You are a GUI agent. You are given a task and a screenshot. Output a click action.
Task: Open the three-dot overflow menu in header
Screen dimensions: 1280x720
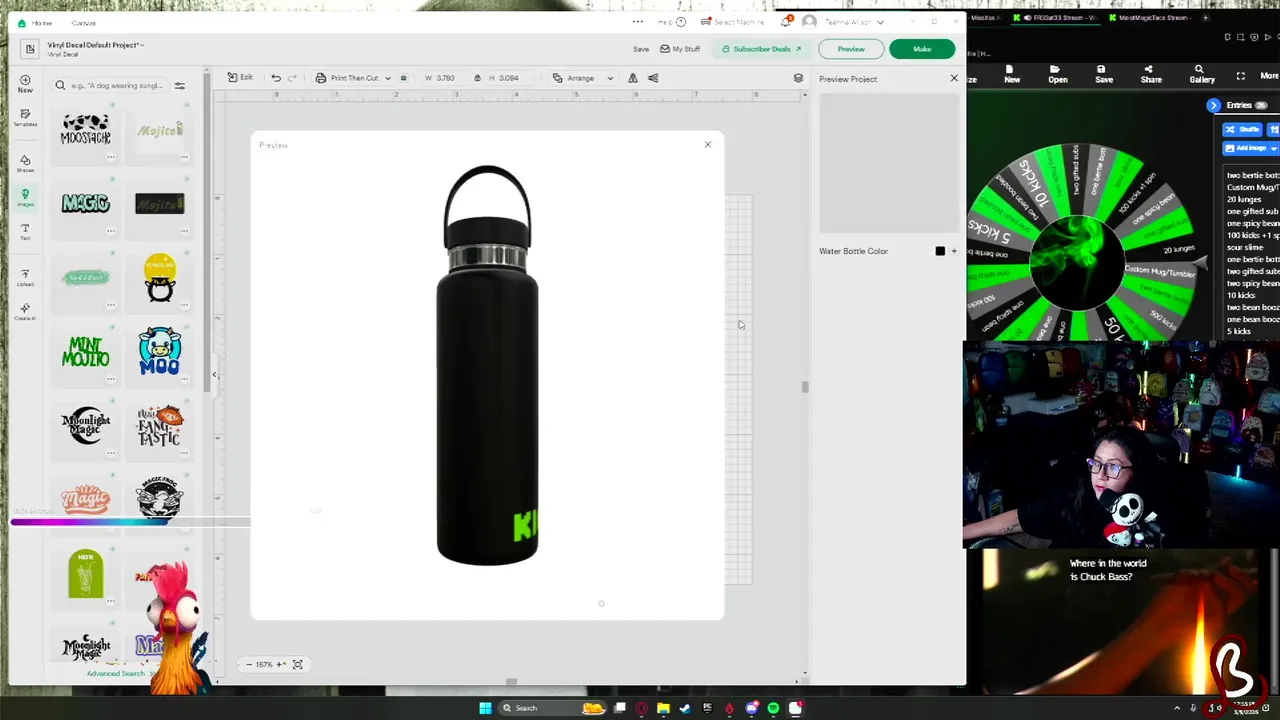point(638,22)
